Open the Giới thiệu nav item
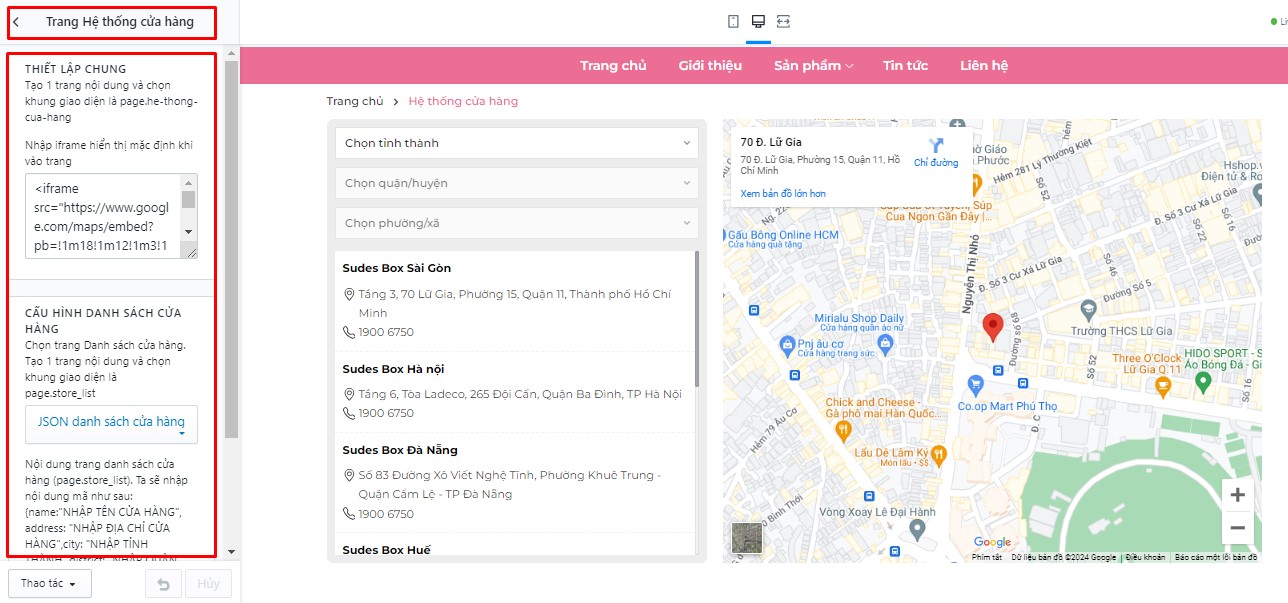The width and height of the screenshot is (1288, 603). pos(710,65)
